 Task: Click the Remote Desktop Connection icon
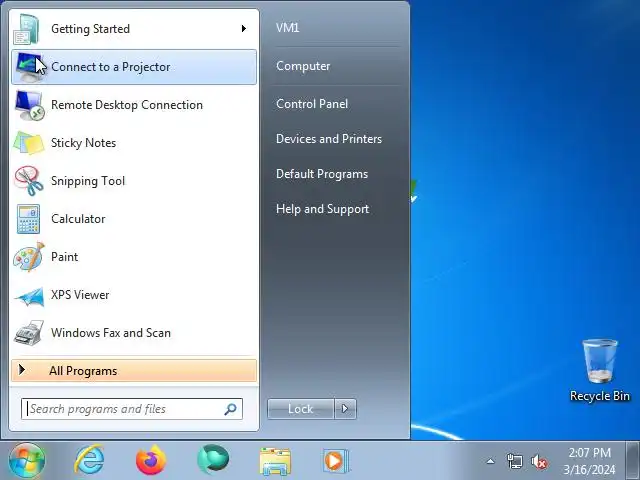click(29, 105)
